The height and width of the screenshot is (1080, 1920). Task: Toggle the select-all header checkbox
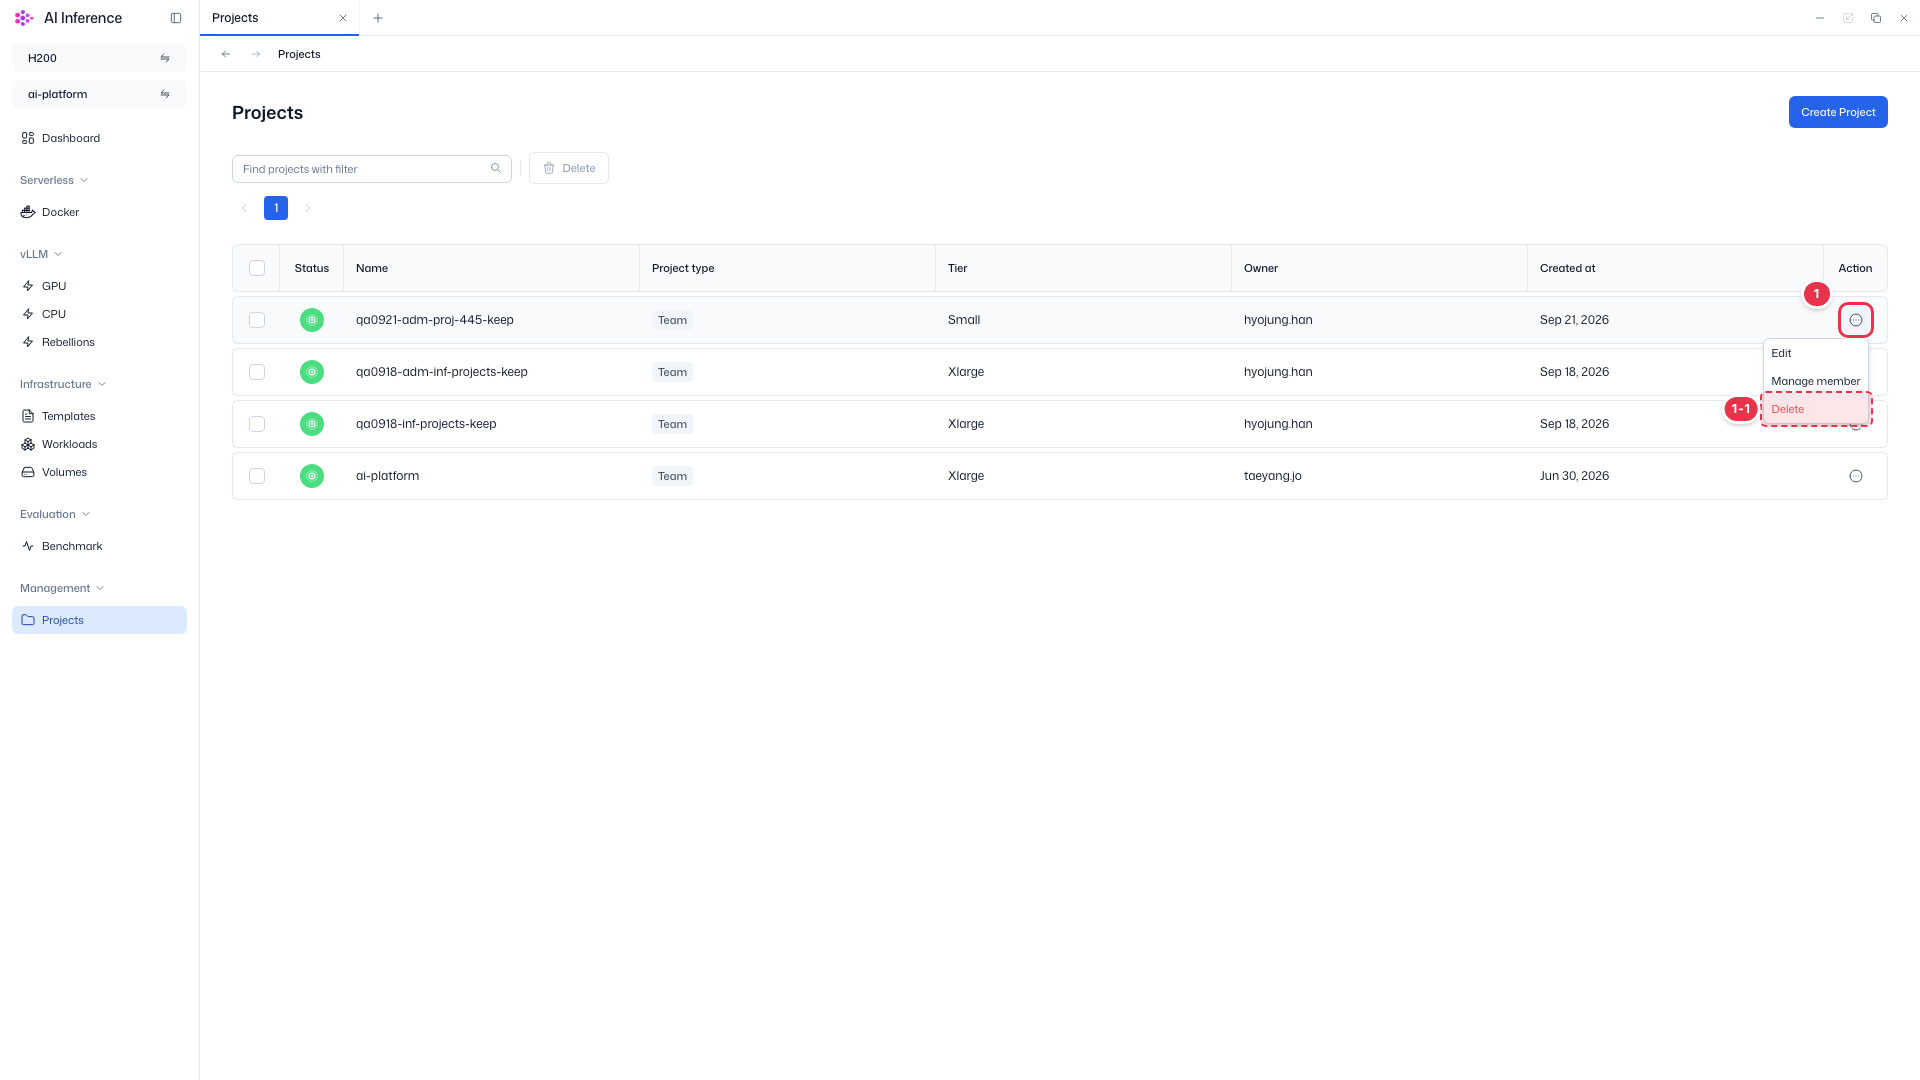click(x=257, y=268)
